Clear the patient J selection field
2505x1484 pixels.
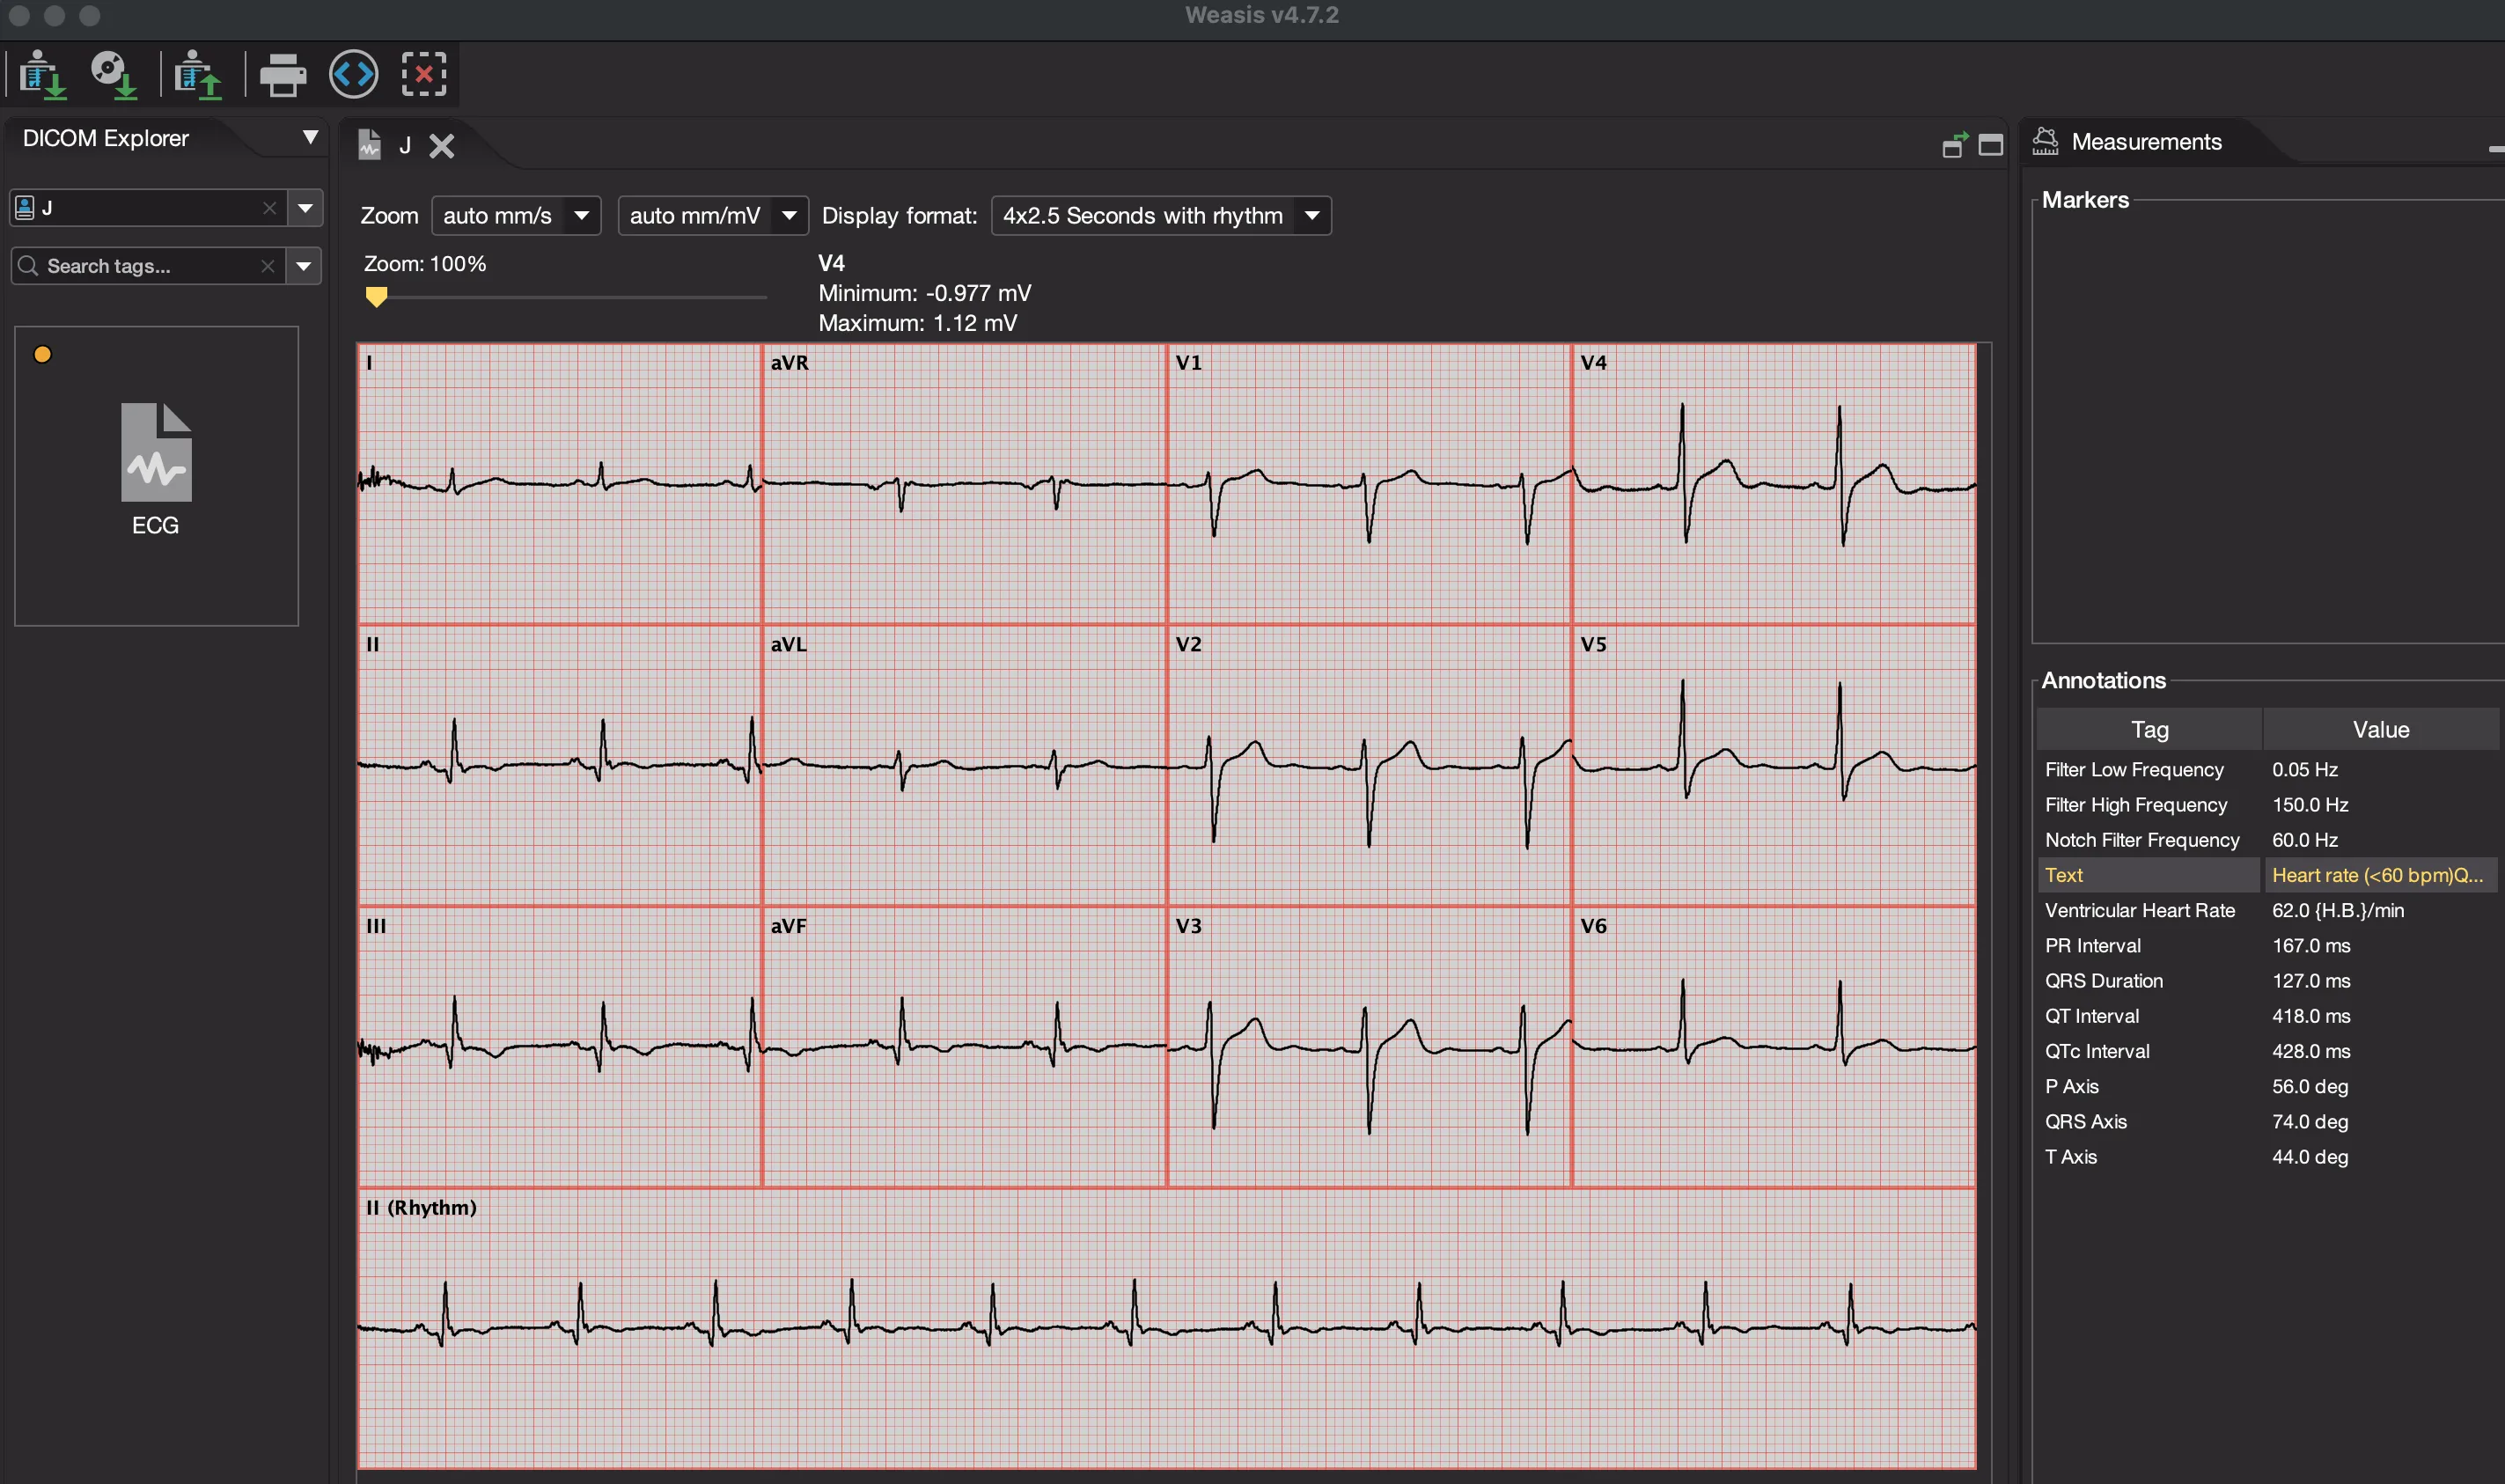click(x=269, y=208)
